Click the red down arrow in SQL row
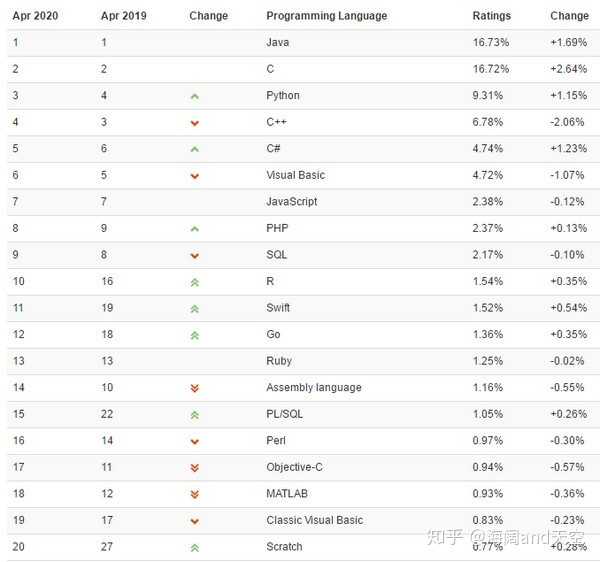This screenshot has width=600, height=562. (x=194, y=255)
